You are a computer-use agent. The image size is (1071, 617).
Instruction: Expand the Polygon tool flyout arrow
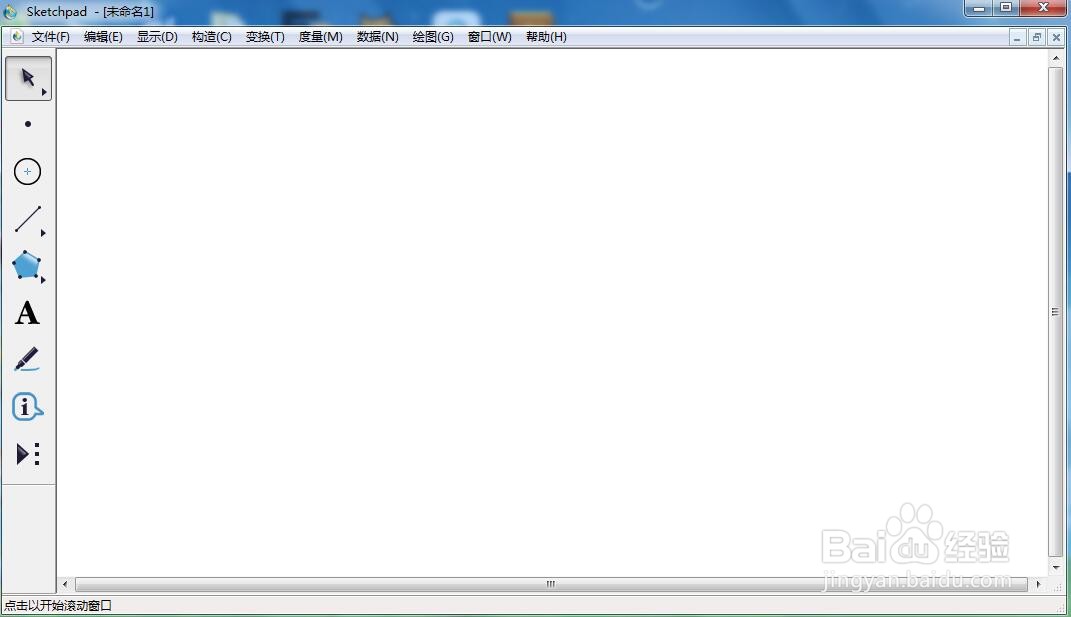tap(43, 280)
